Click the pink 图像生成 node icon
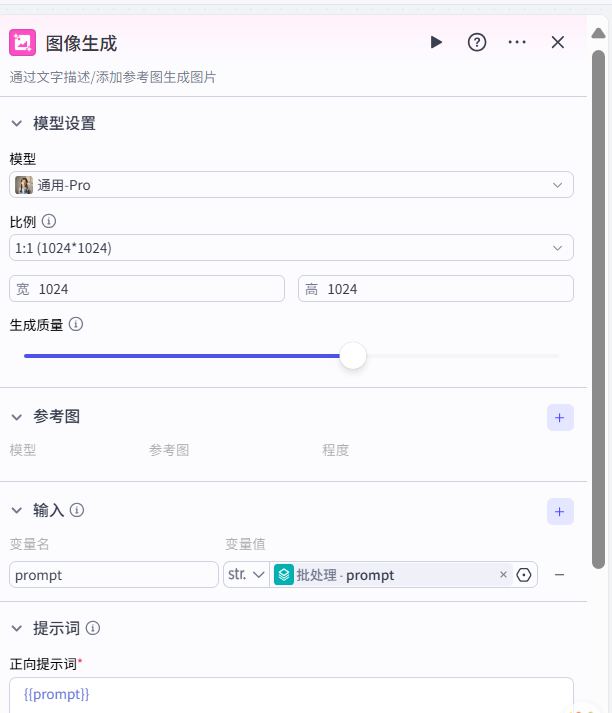 (x=23, y=43)
